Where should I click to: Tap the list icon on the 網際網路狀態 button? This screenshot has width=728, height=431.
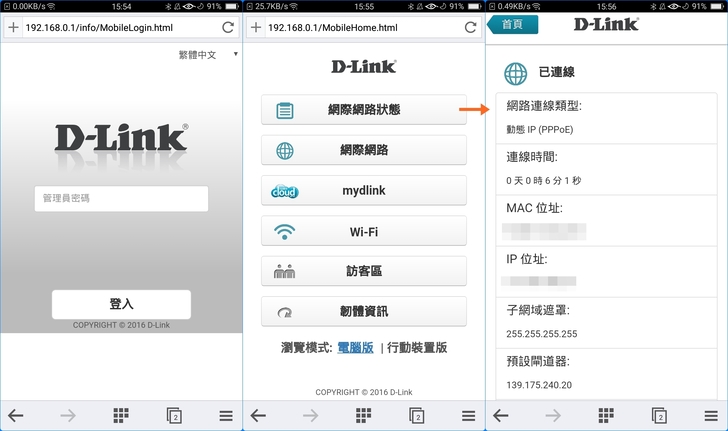click(285, 111)
